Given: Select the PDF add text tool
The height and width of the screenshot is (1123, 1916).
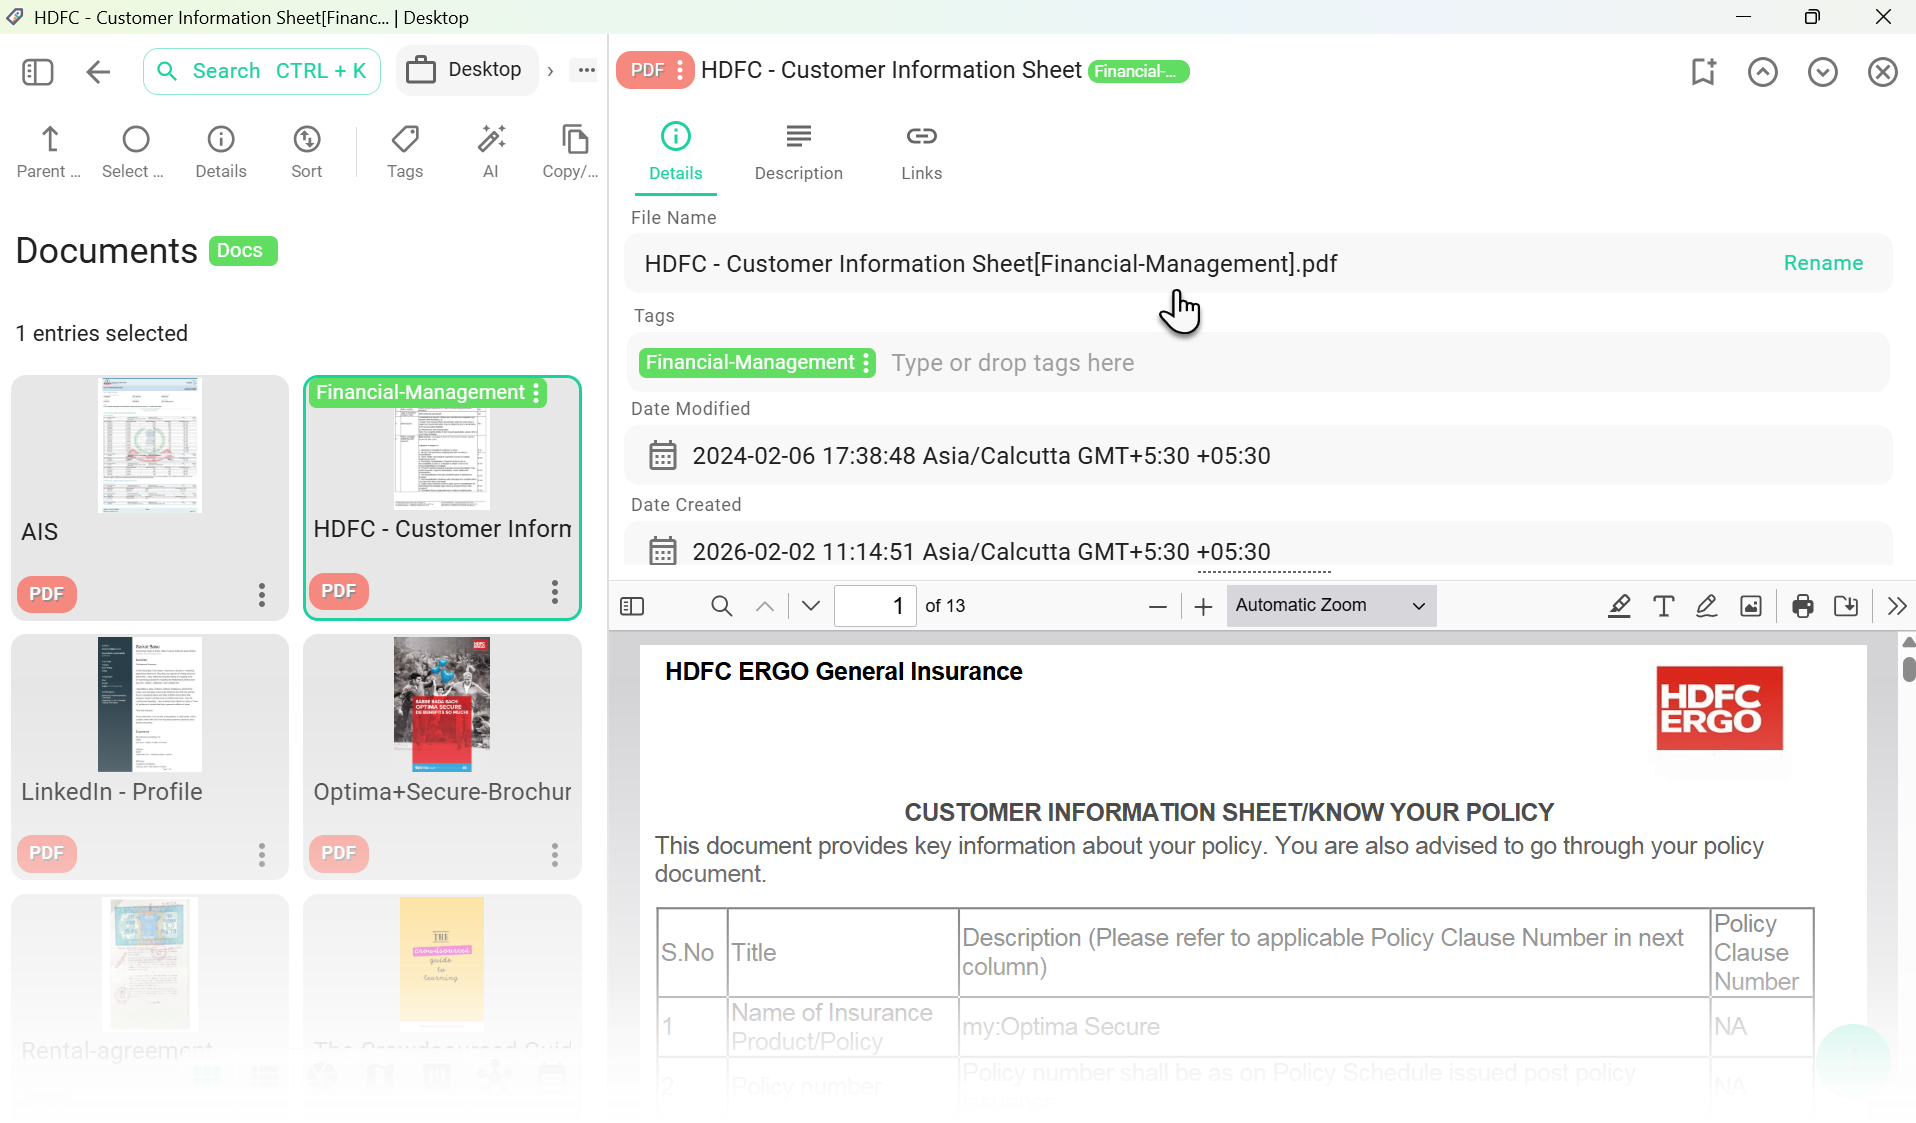Looking at the screenshot, I should (x=1663, y=606).
